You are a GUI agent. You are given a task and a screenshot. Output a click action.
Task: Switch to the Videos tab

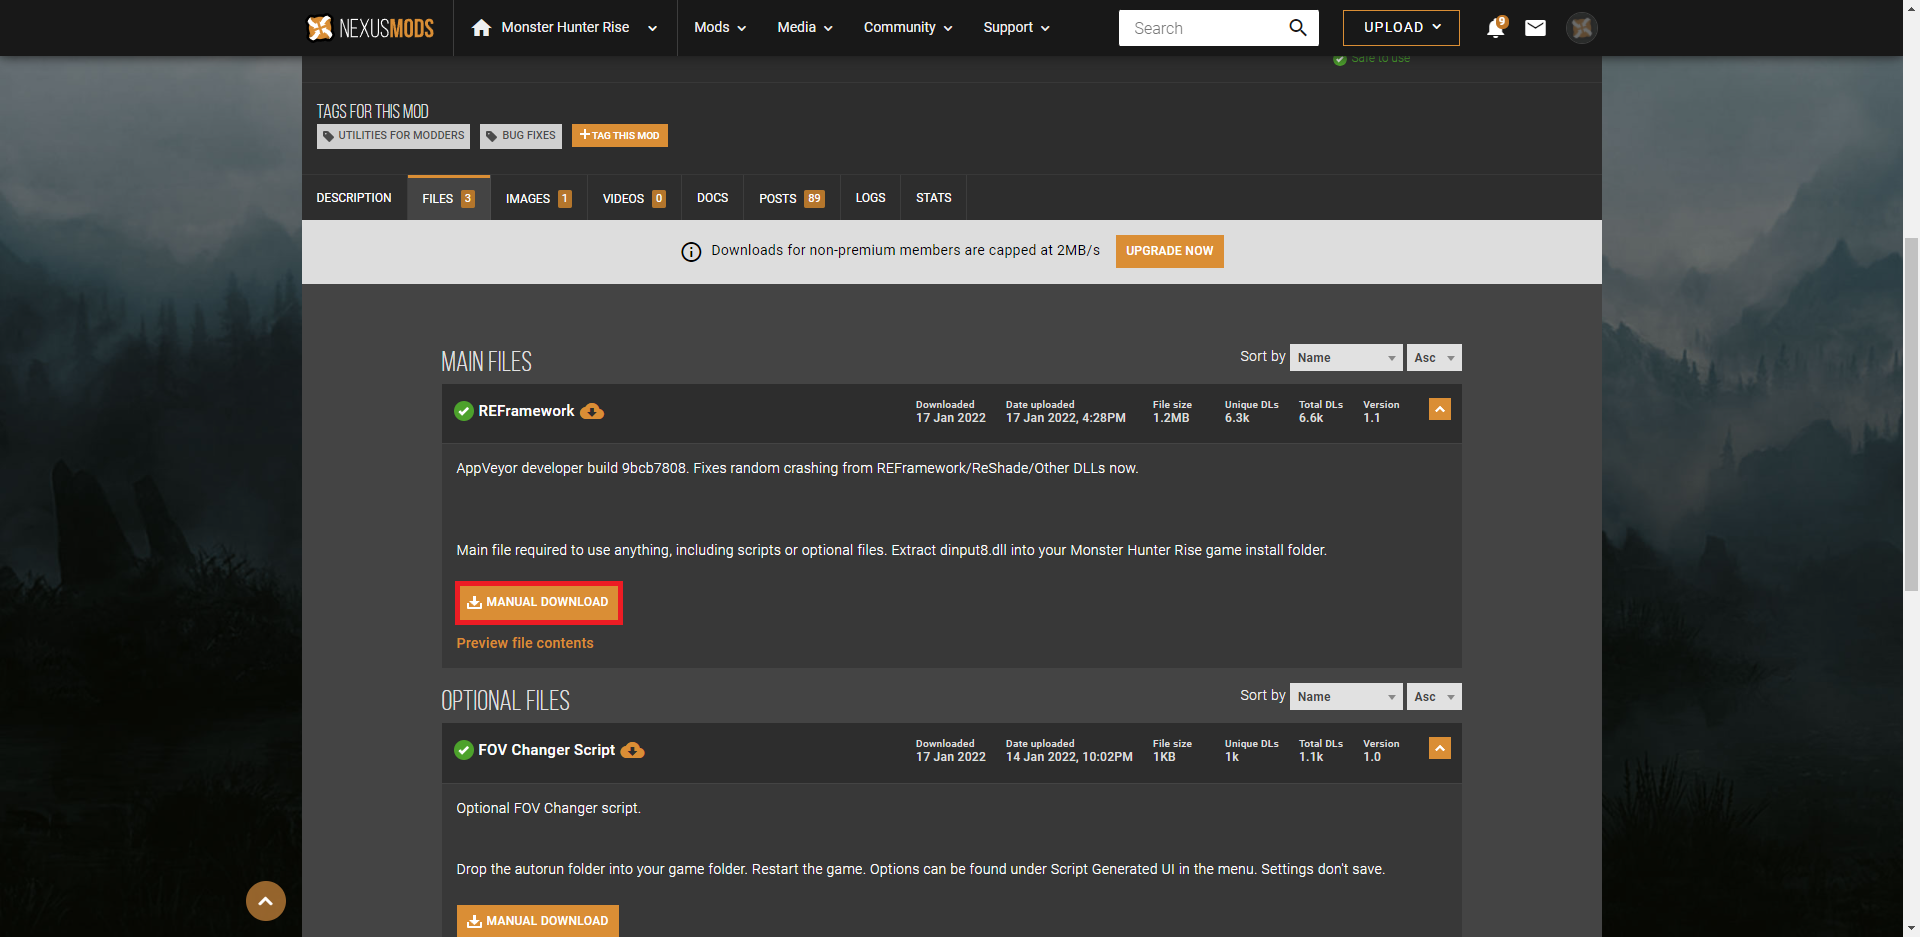tap(635, 198)
